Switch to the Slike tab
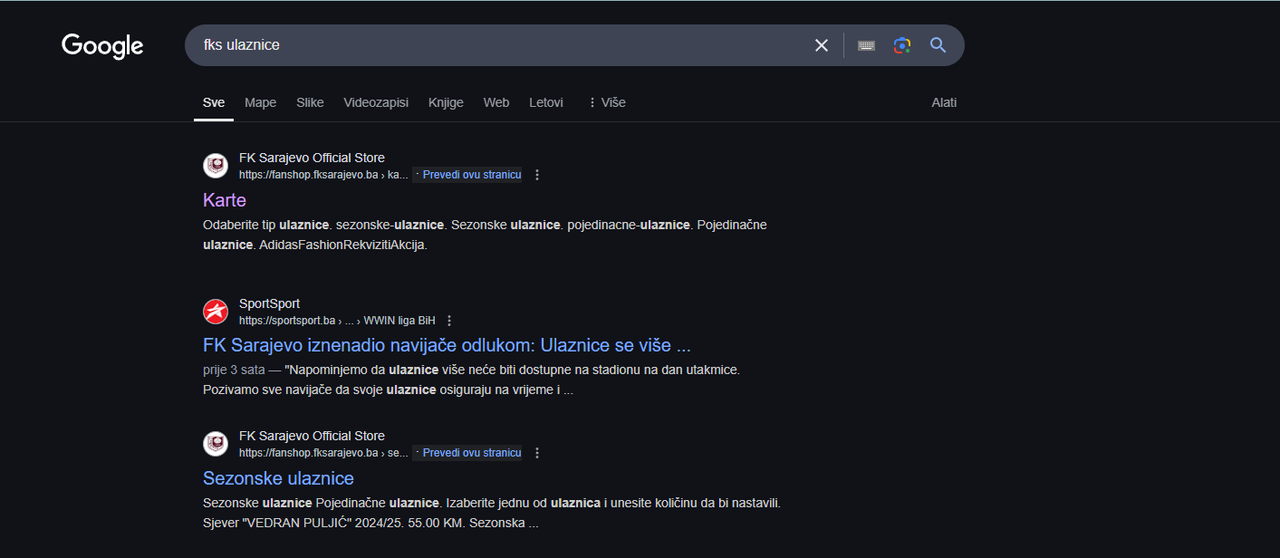The height and width of the screenshot is (558, 1280). coord(310,102)
